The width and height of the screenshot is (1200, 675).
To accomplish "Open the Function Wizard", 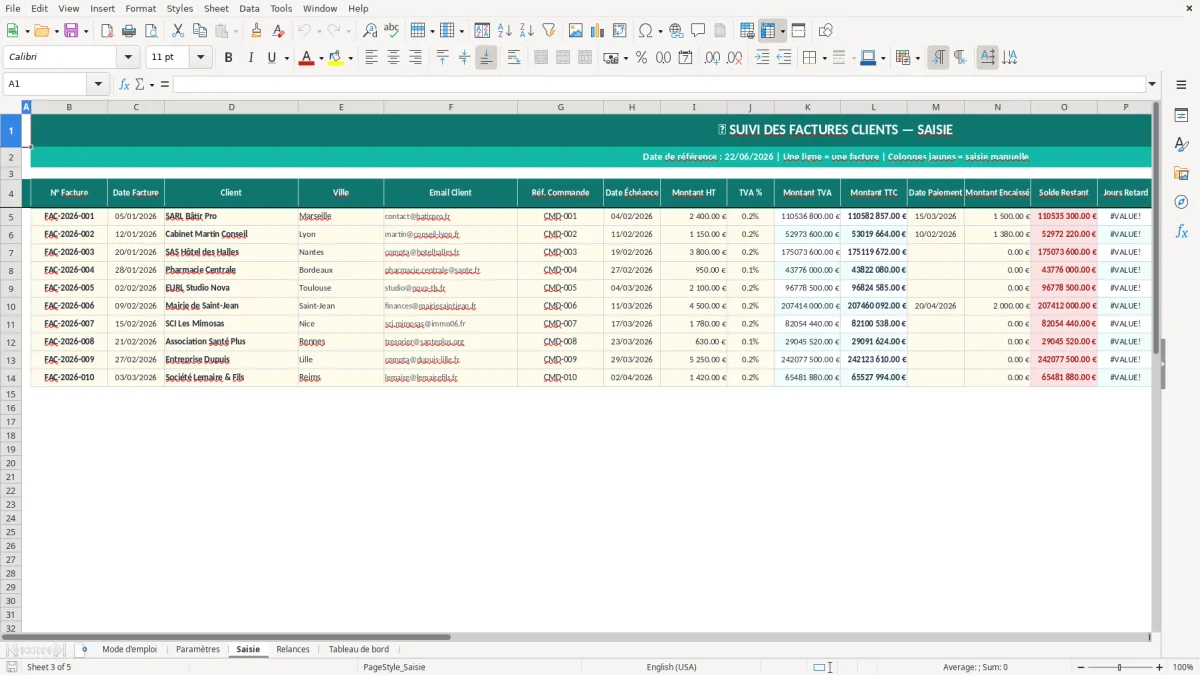I will [x=124, y=84].
